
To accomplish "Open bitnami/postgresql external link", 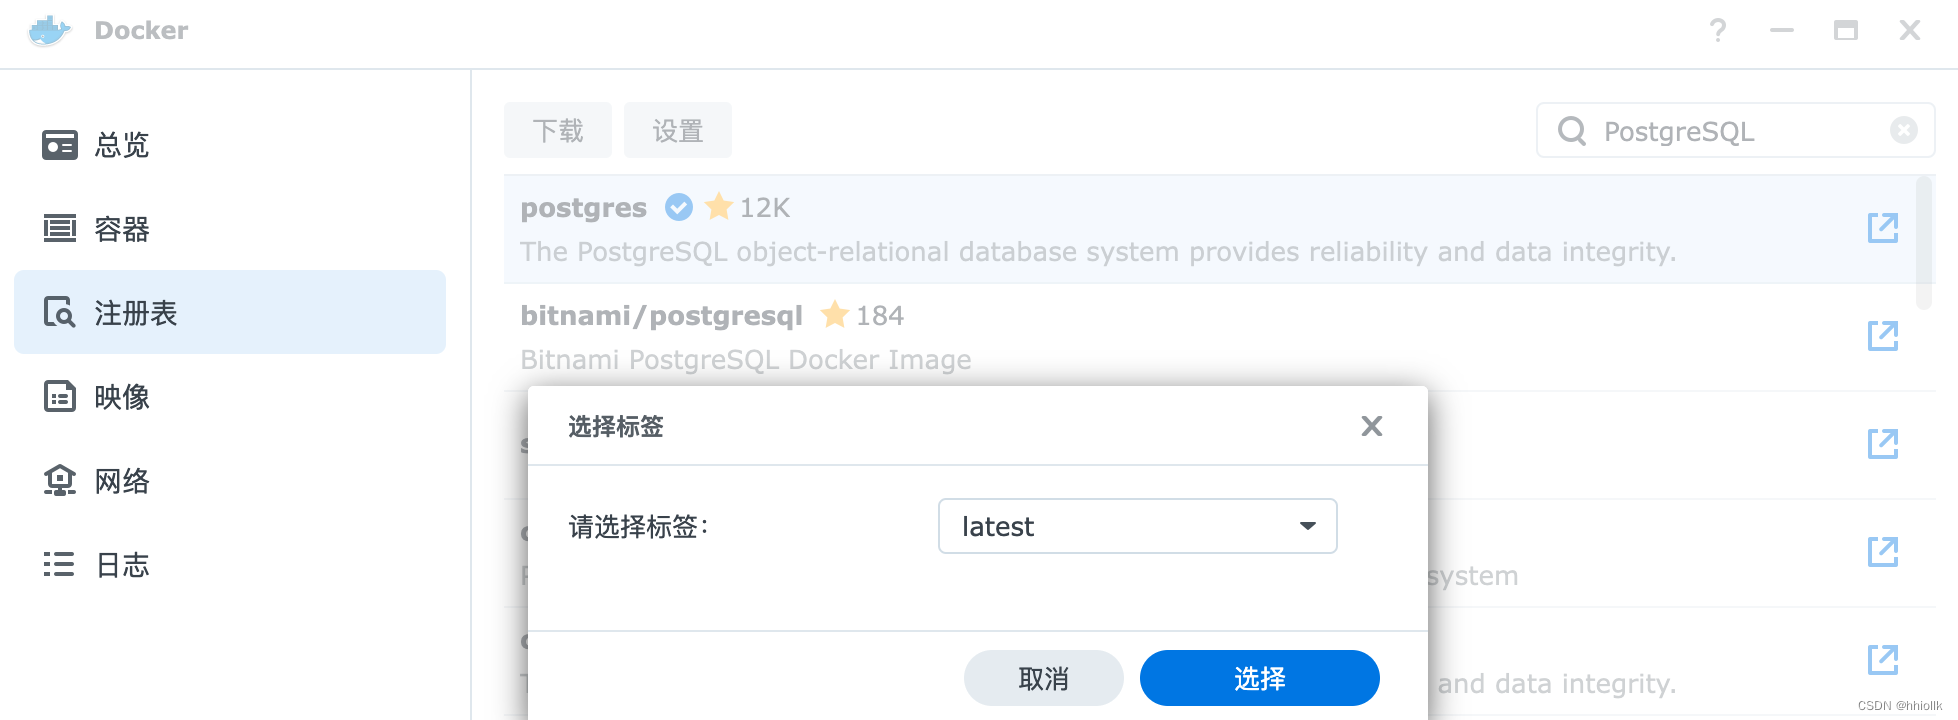I will tap(1882, 336).
